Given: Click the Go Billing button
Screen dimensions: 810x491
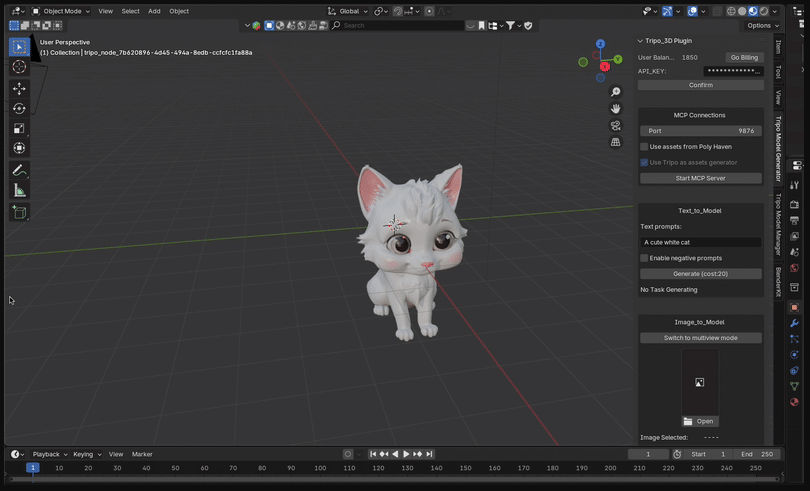Looking at the screenshot, I should 744,57.
